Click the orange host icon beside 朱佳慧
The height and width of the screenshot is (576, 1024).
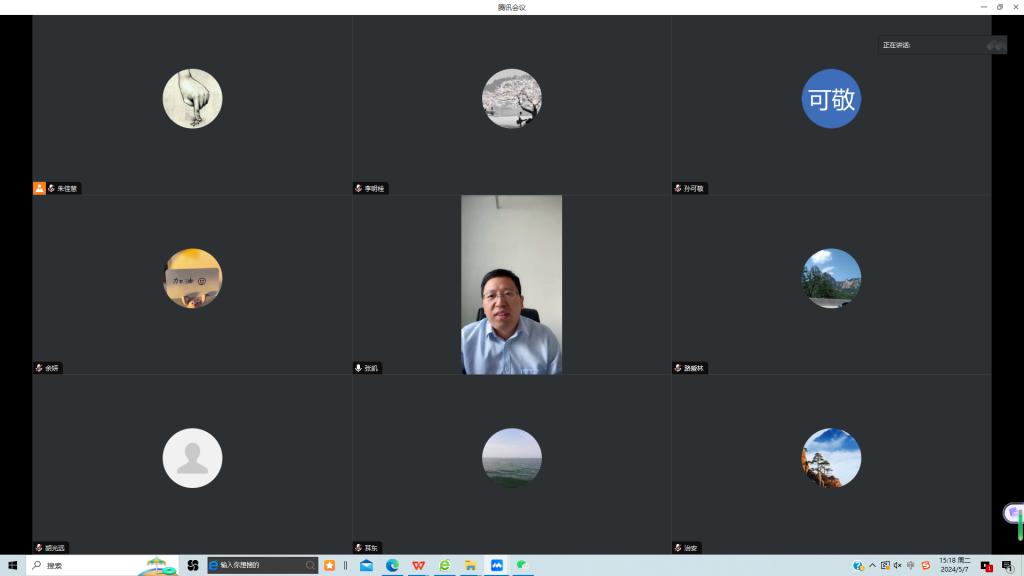(39, 188)
